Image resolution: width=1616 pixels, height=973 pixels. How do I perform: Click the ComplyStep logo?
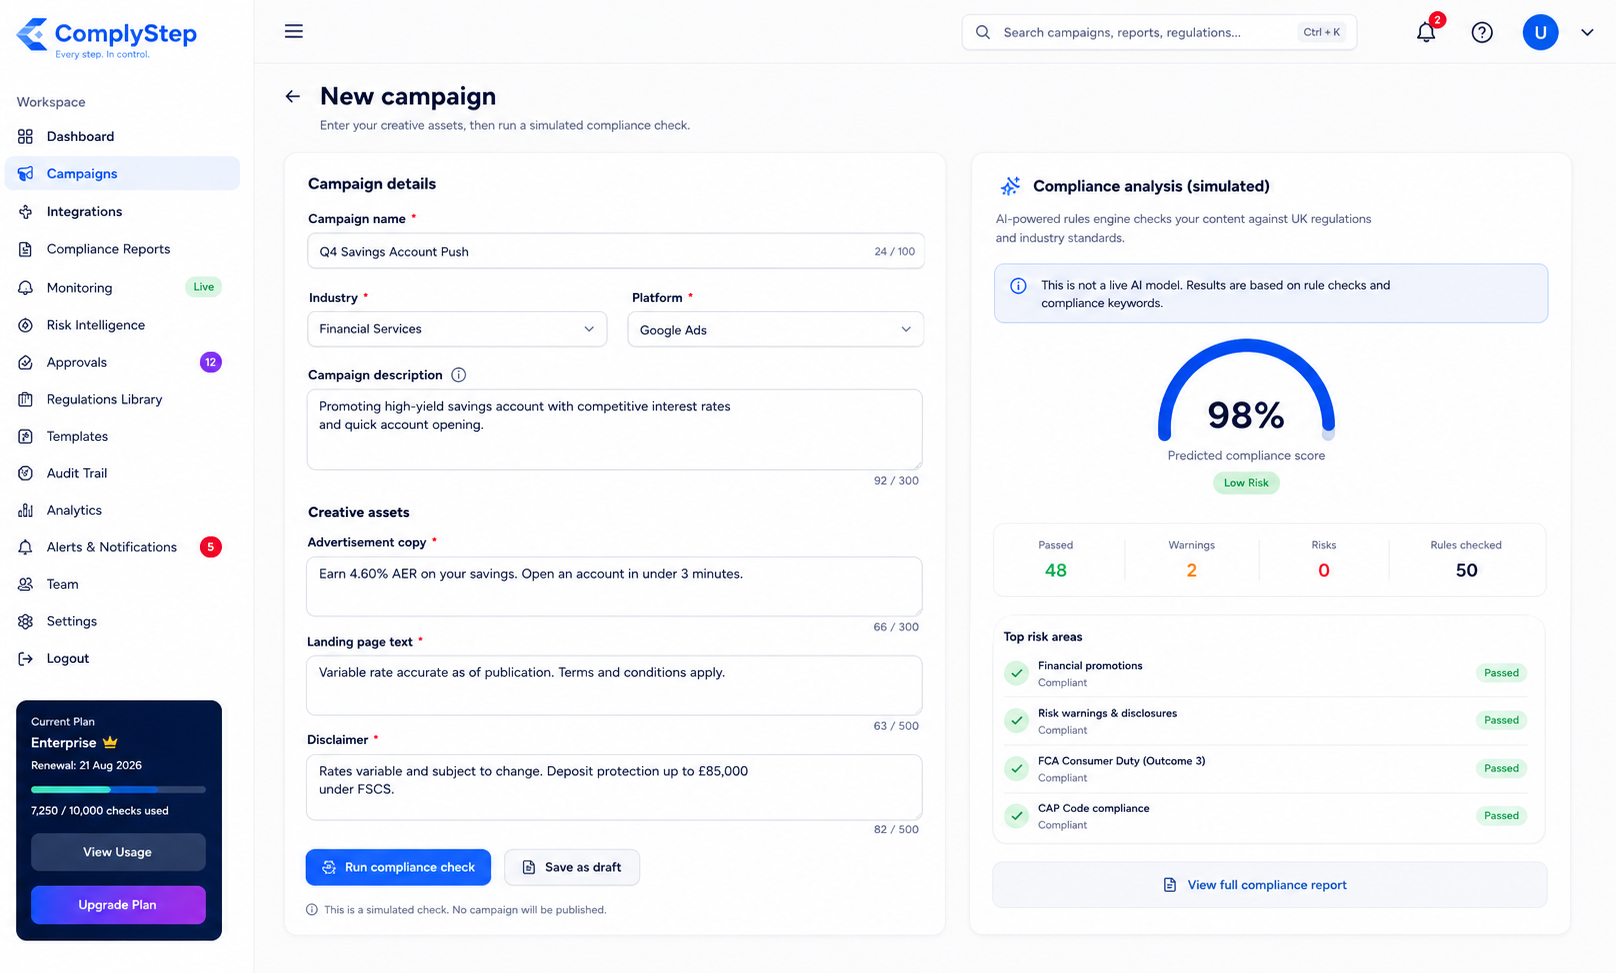(x=106, y=37)
